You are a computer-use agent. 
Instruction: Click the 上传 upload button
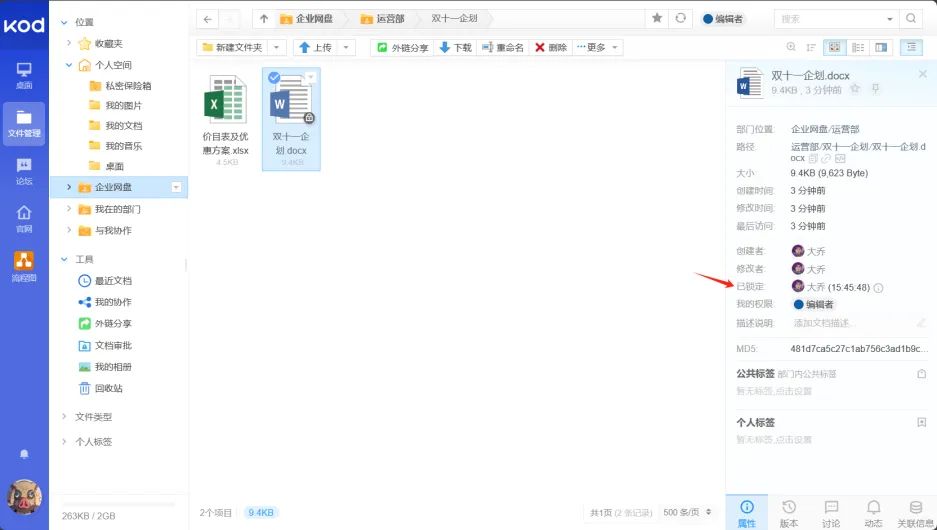click(315, 47)
